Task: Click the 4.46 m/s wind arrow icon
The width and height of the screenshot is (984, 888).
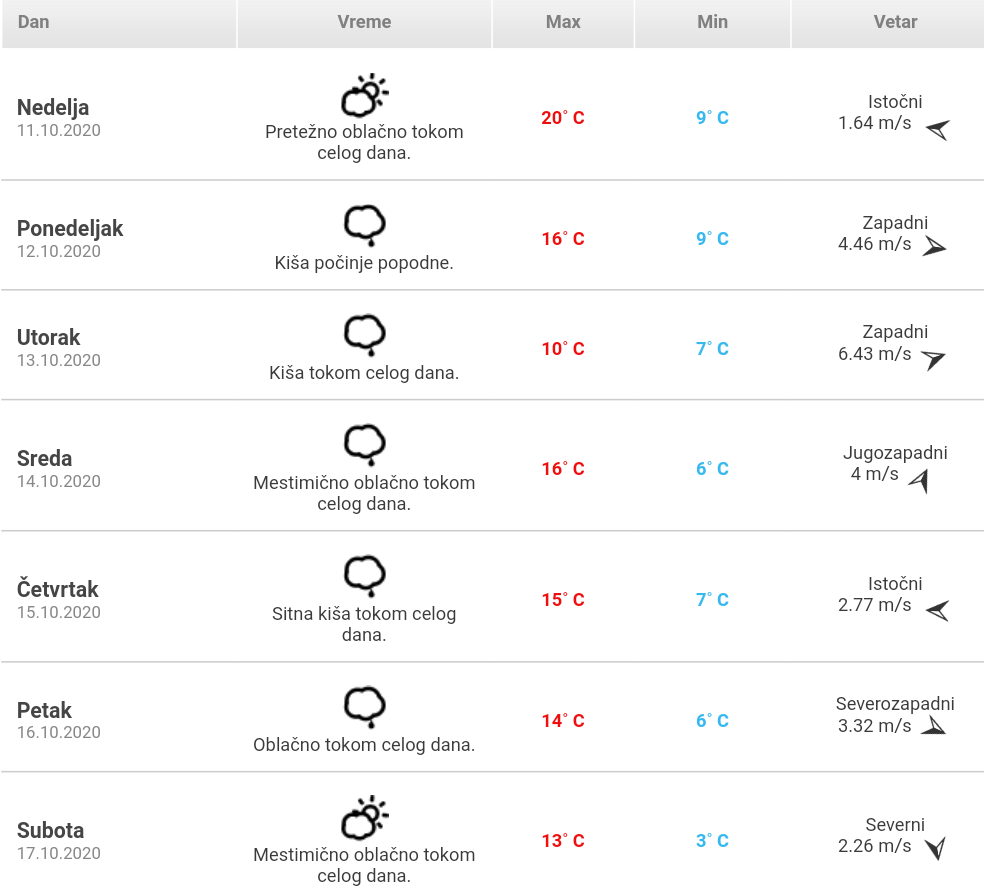Action: click(x=934, y=247)
